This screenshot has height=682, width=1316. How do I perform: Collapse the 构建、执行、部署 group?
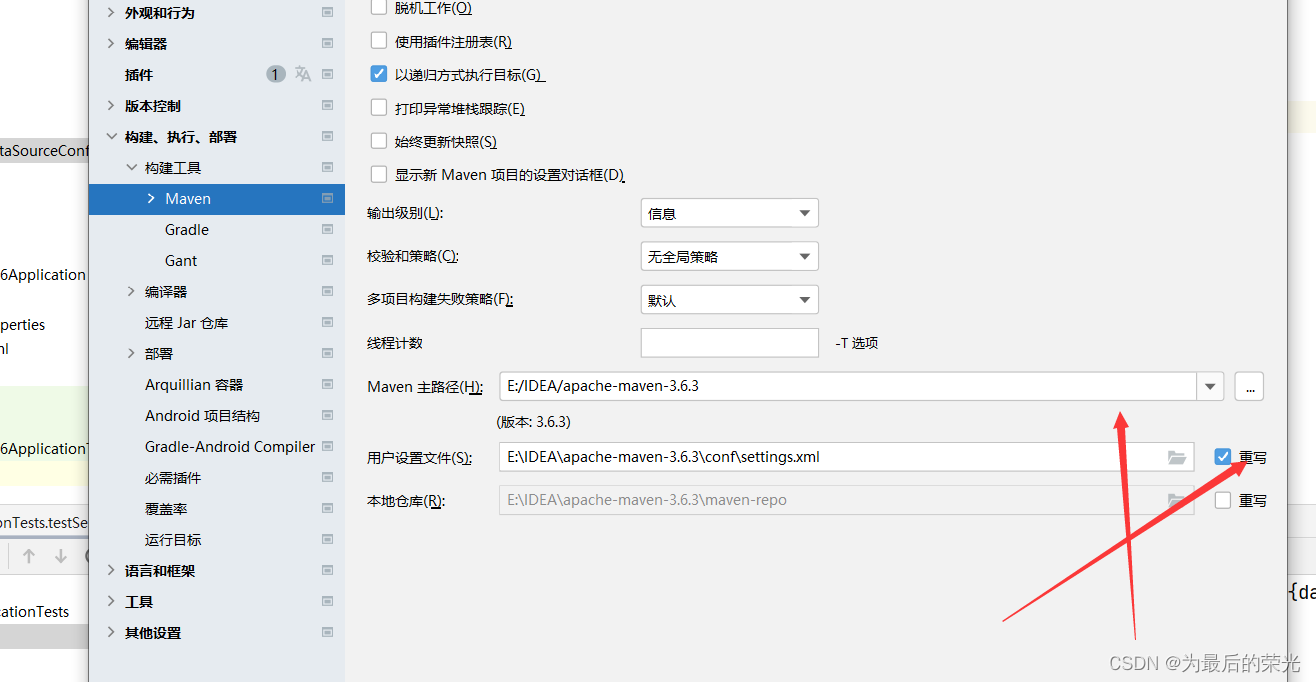tap(111, 137)
